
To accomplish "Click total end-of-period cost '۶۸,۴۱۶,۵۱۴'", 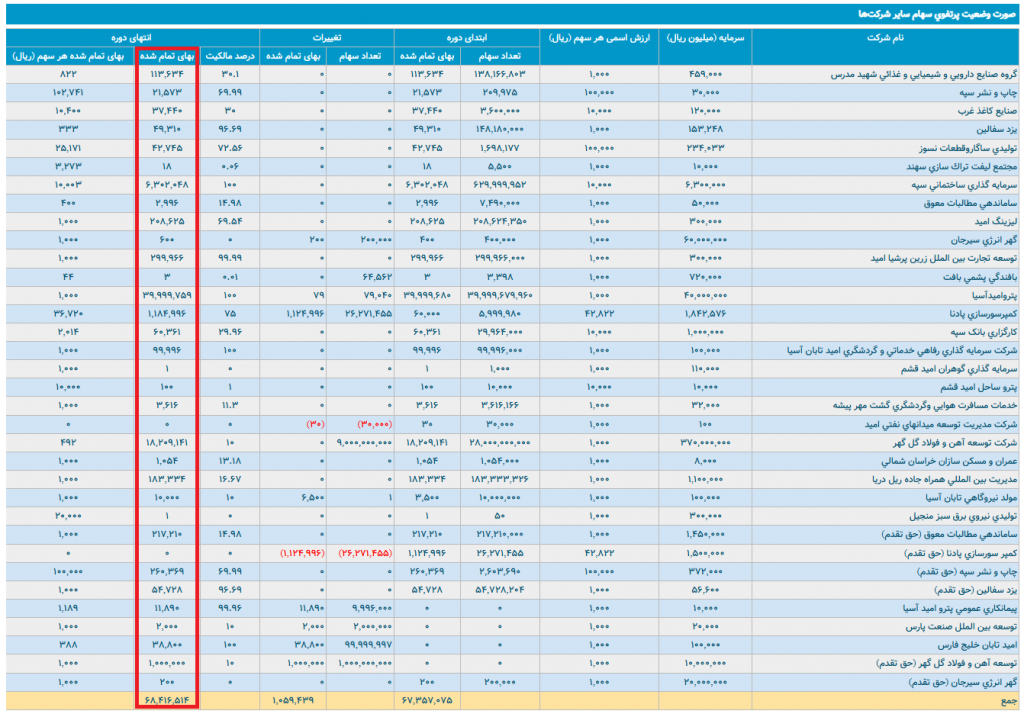I will [167, 700].
